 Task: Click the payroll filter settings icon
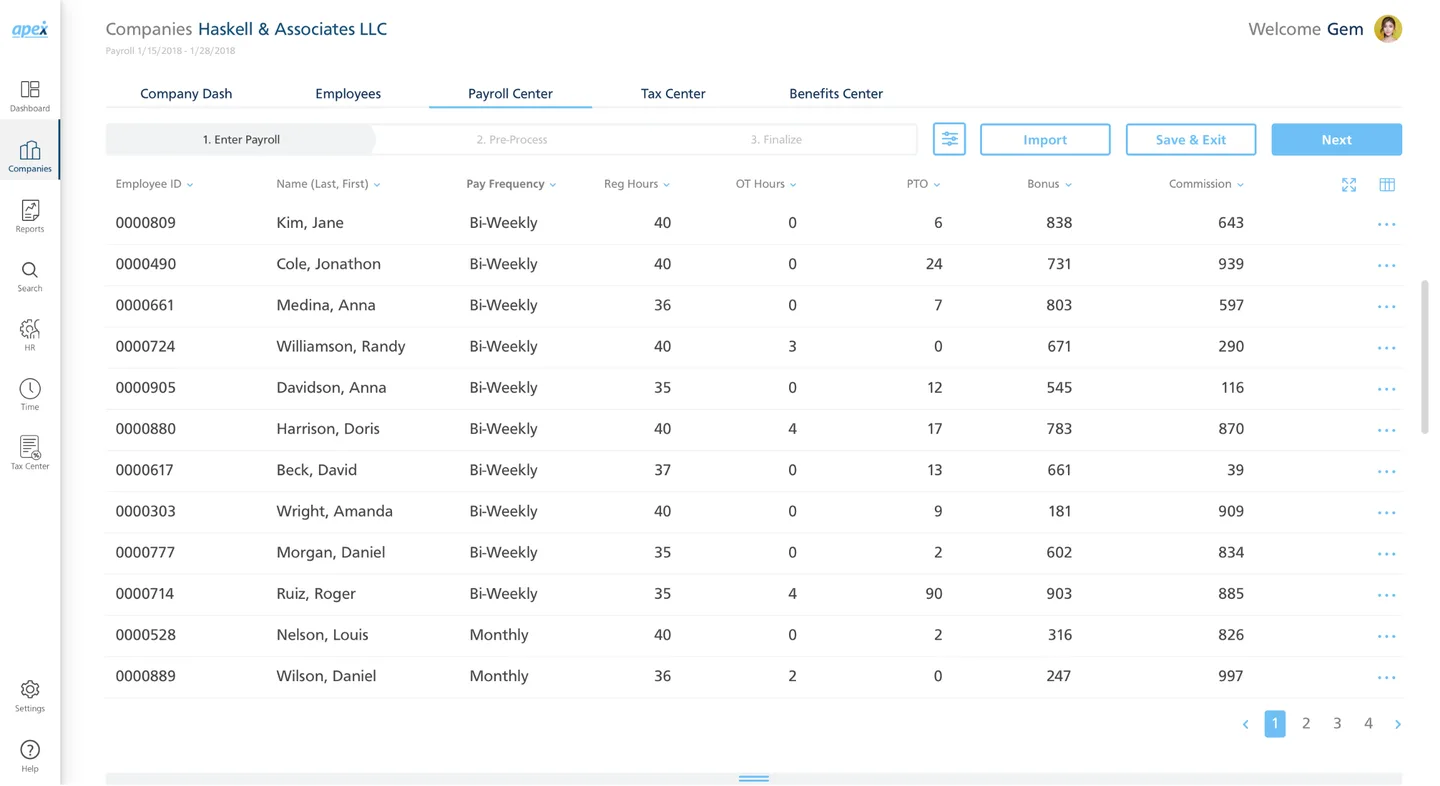click(948, 139)
